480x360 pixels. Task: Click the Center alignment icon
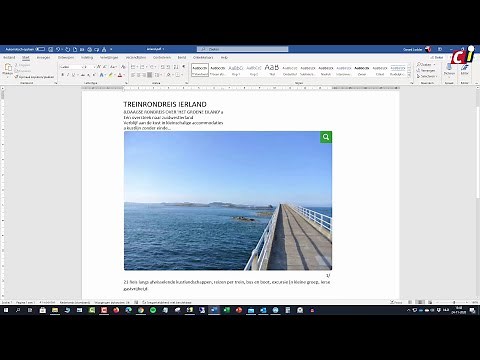[x=138, y=75]
